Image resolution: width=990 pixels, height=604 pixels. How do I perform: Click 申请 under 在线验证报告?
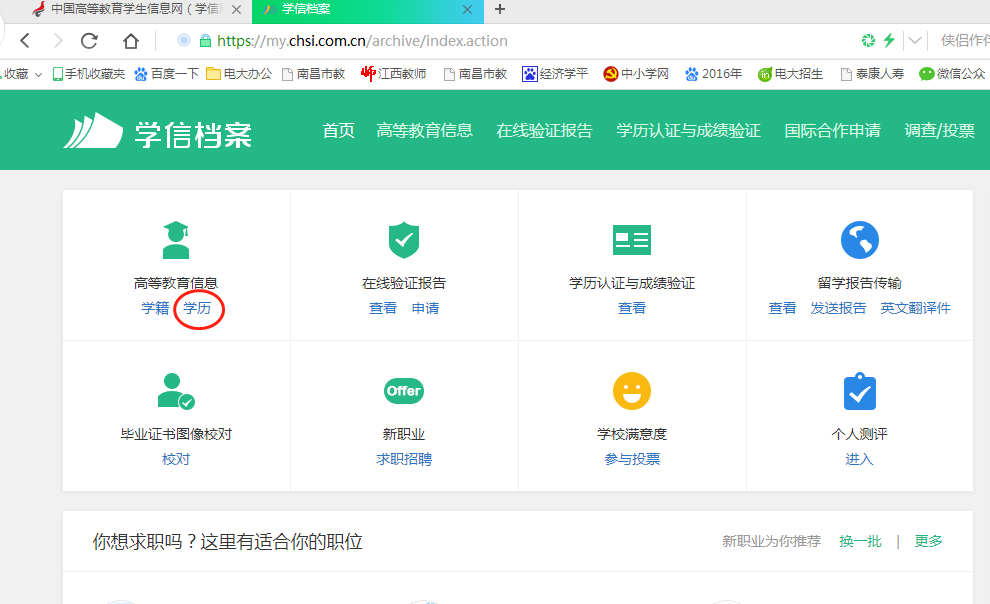(425, 308)
